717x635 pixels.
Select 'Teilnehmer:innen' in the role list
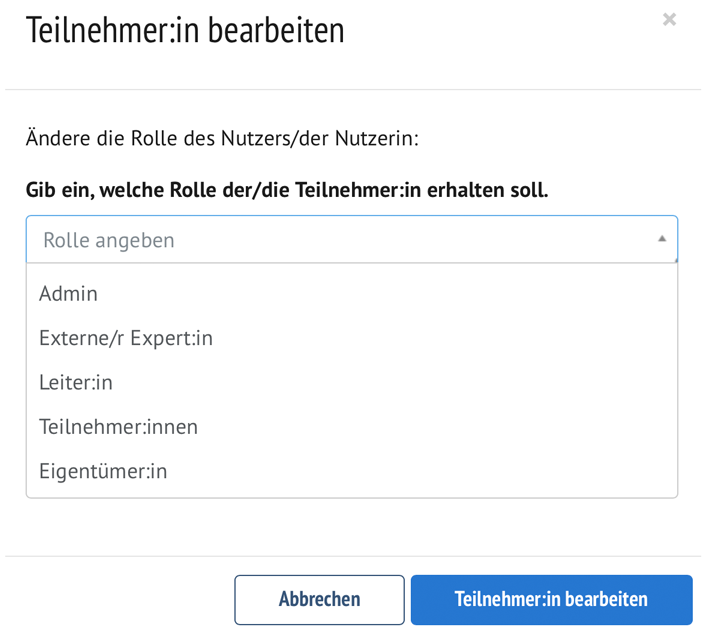[x=118, y=427]
